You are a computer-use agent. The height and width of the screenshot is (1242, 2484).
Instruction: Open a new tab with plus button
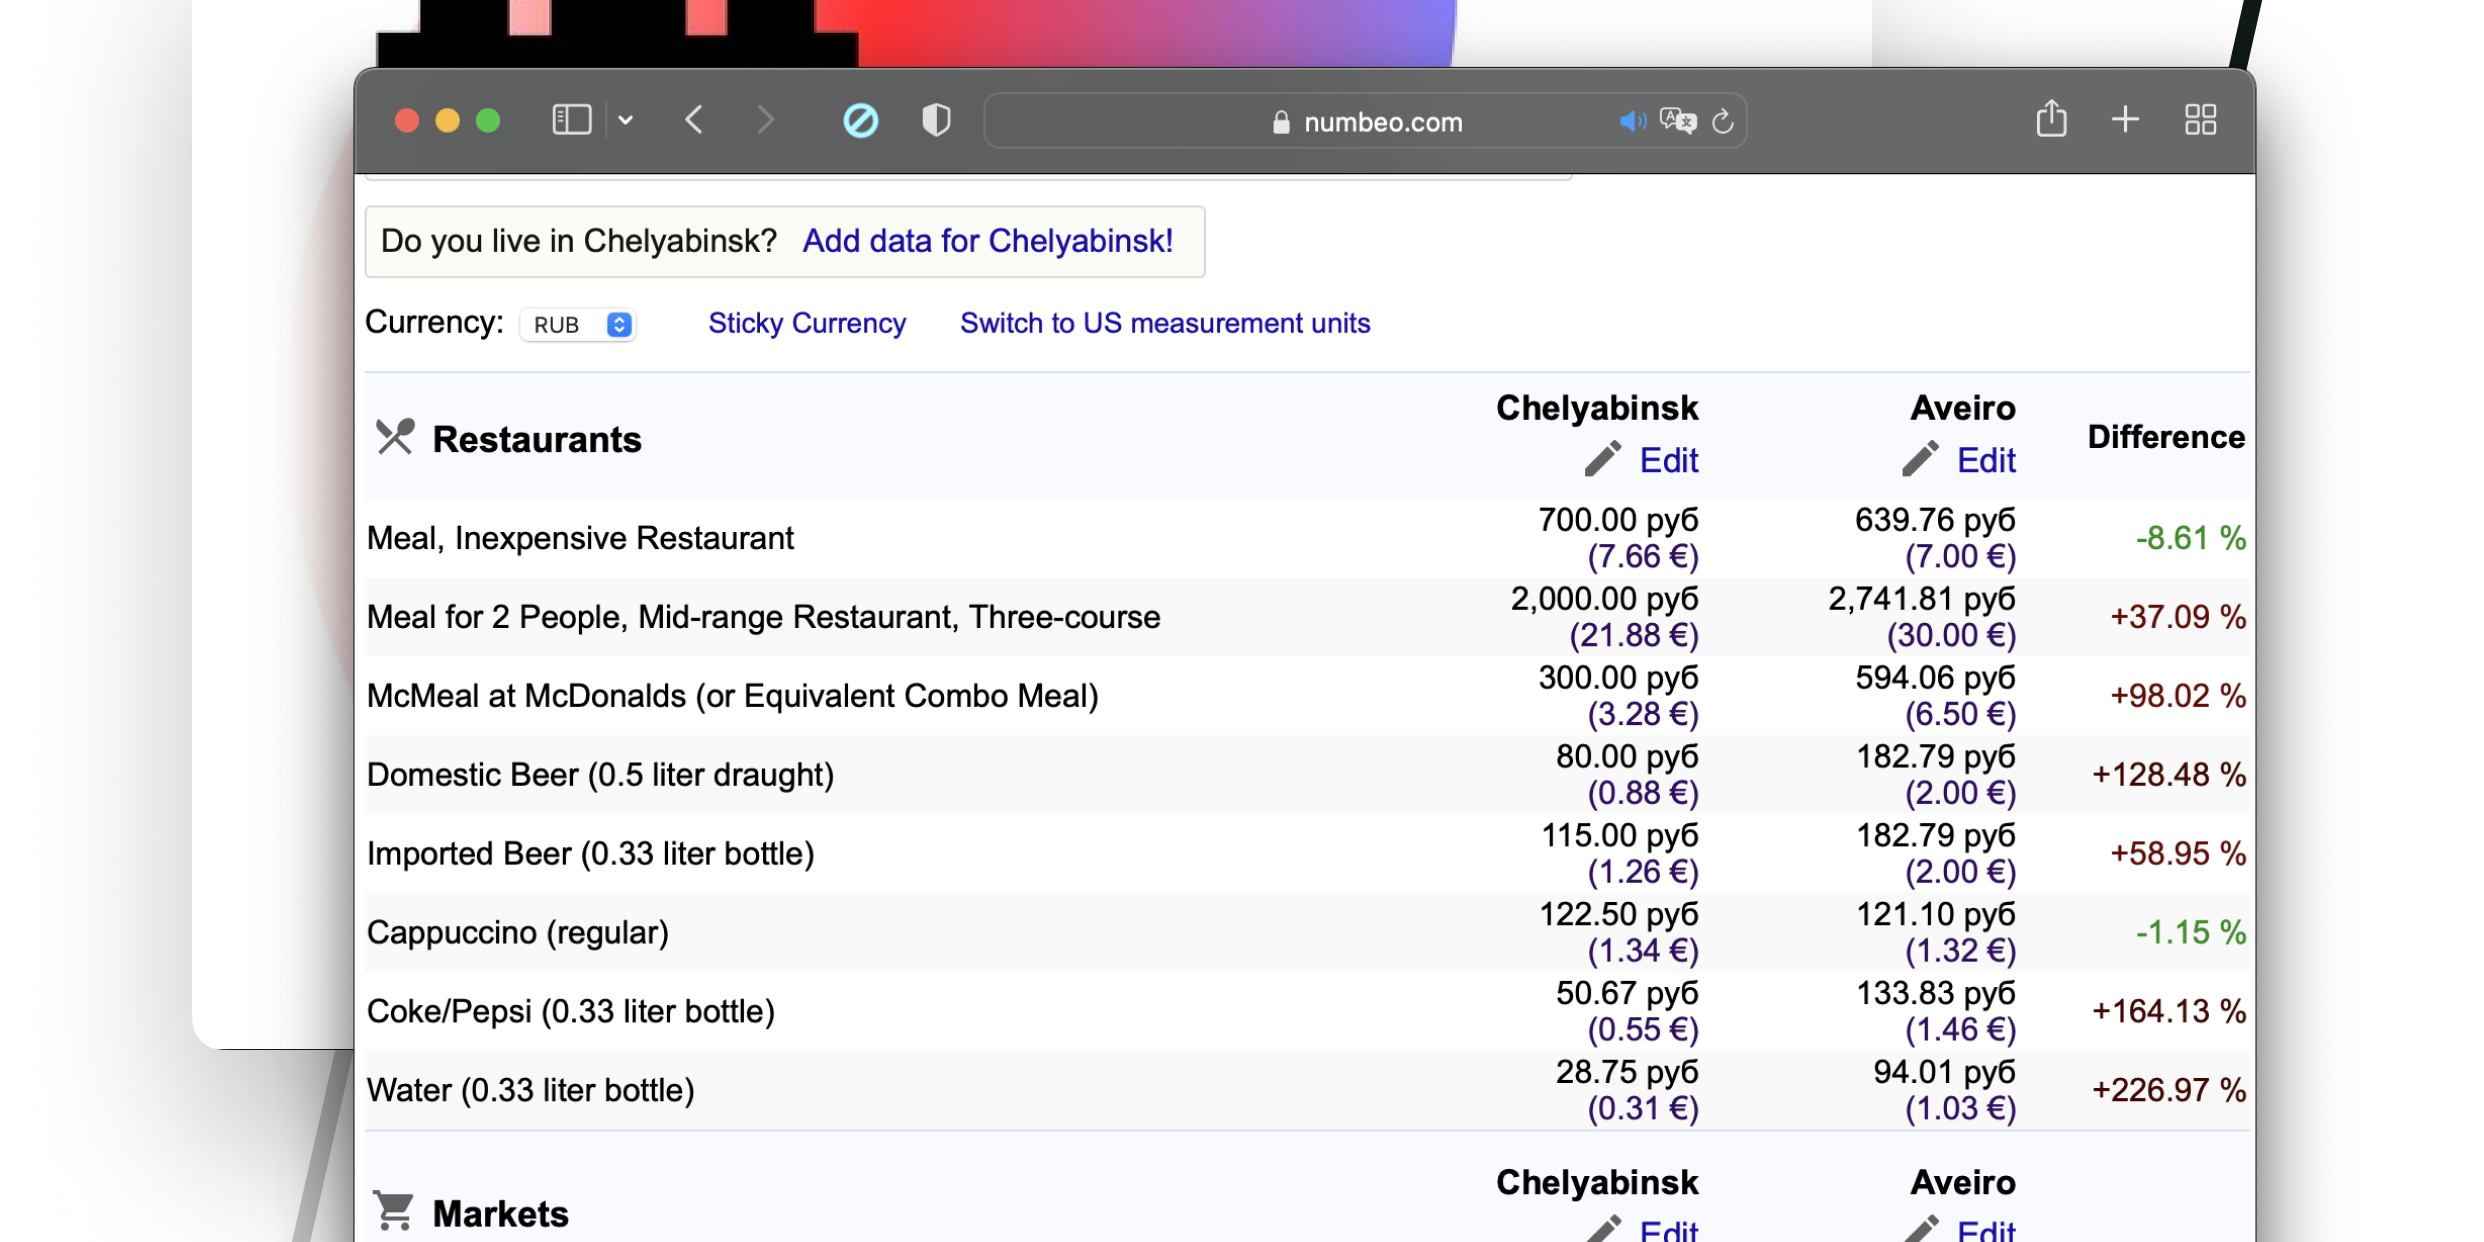coord(2125,120)
